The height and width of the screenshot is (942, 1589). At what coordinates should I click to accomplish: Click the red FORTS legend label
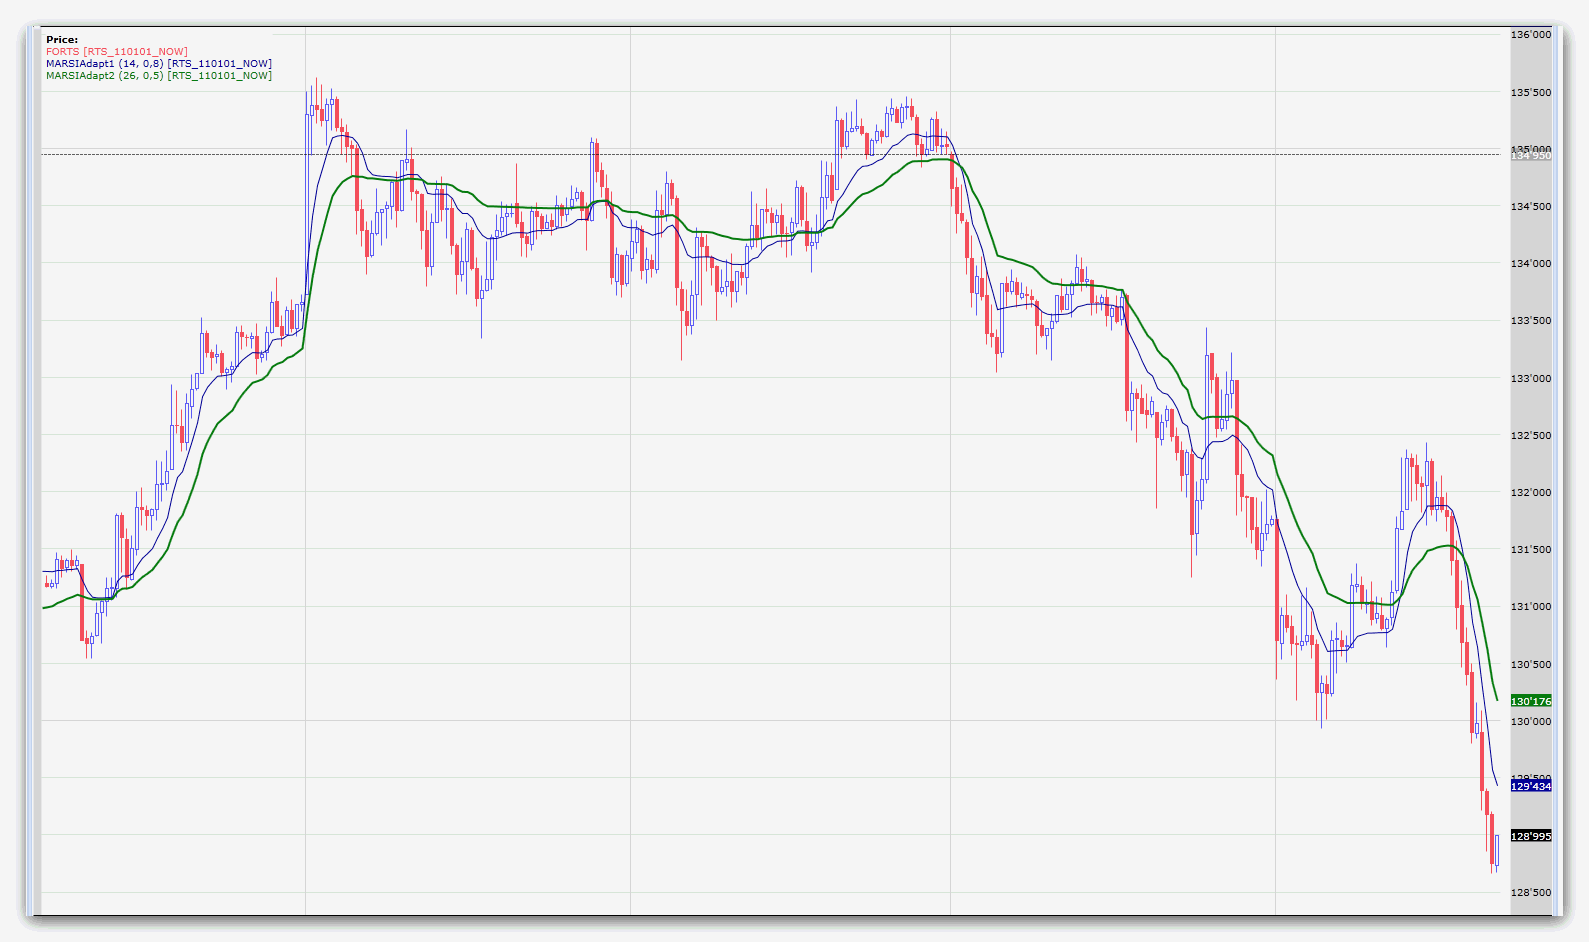(116, 52)
